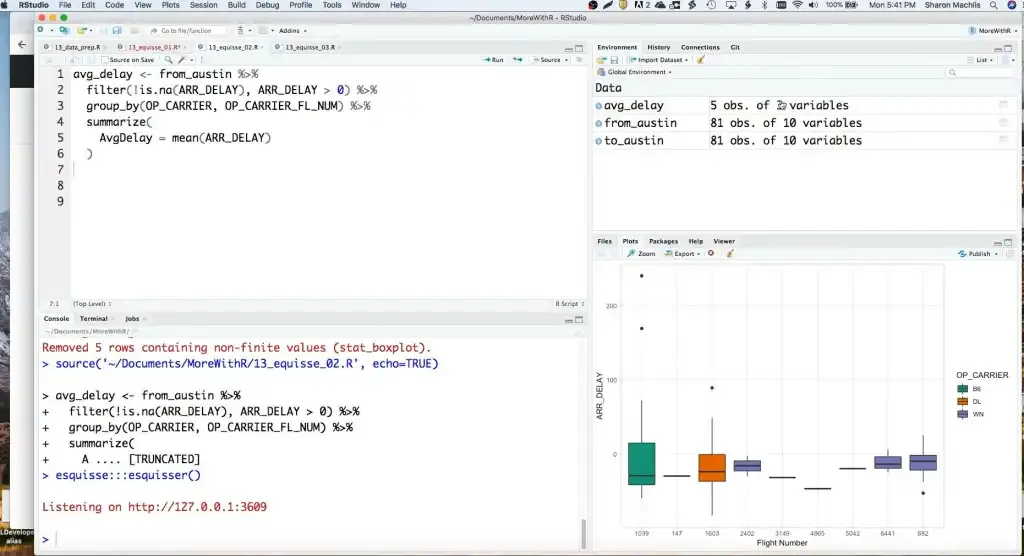This screenshot has width=1024, height=556.
Task: Open from_austin data viewer grid icon
Action: tap(1003, 123)
